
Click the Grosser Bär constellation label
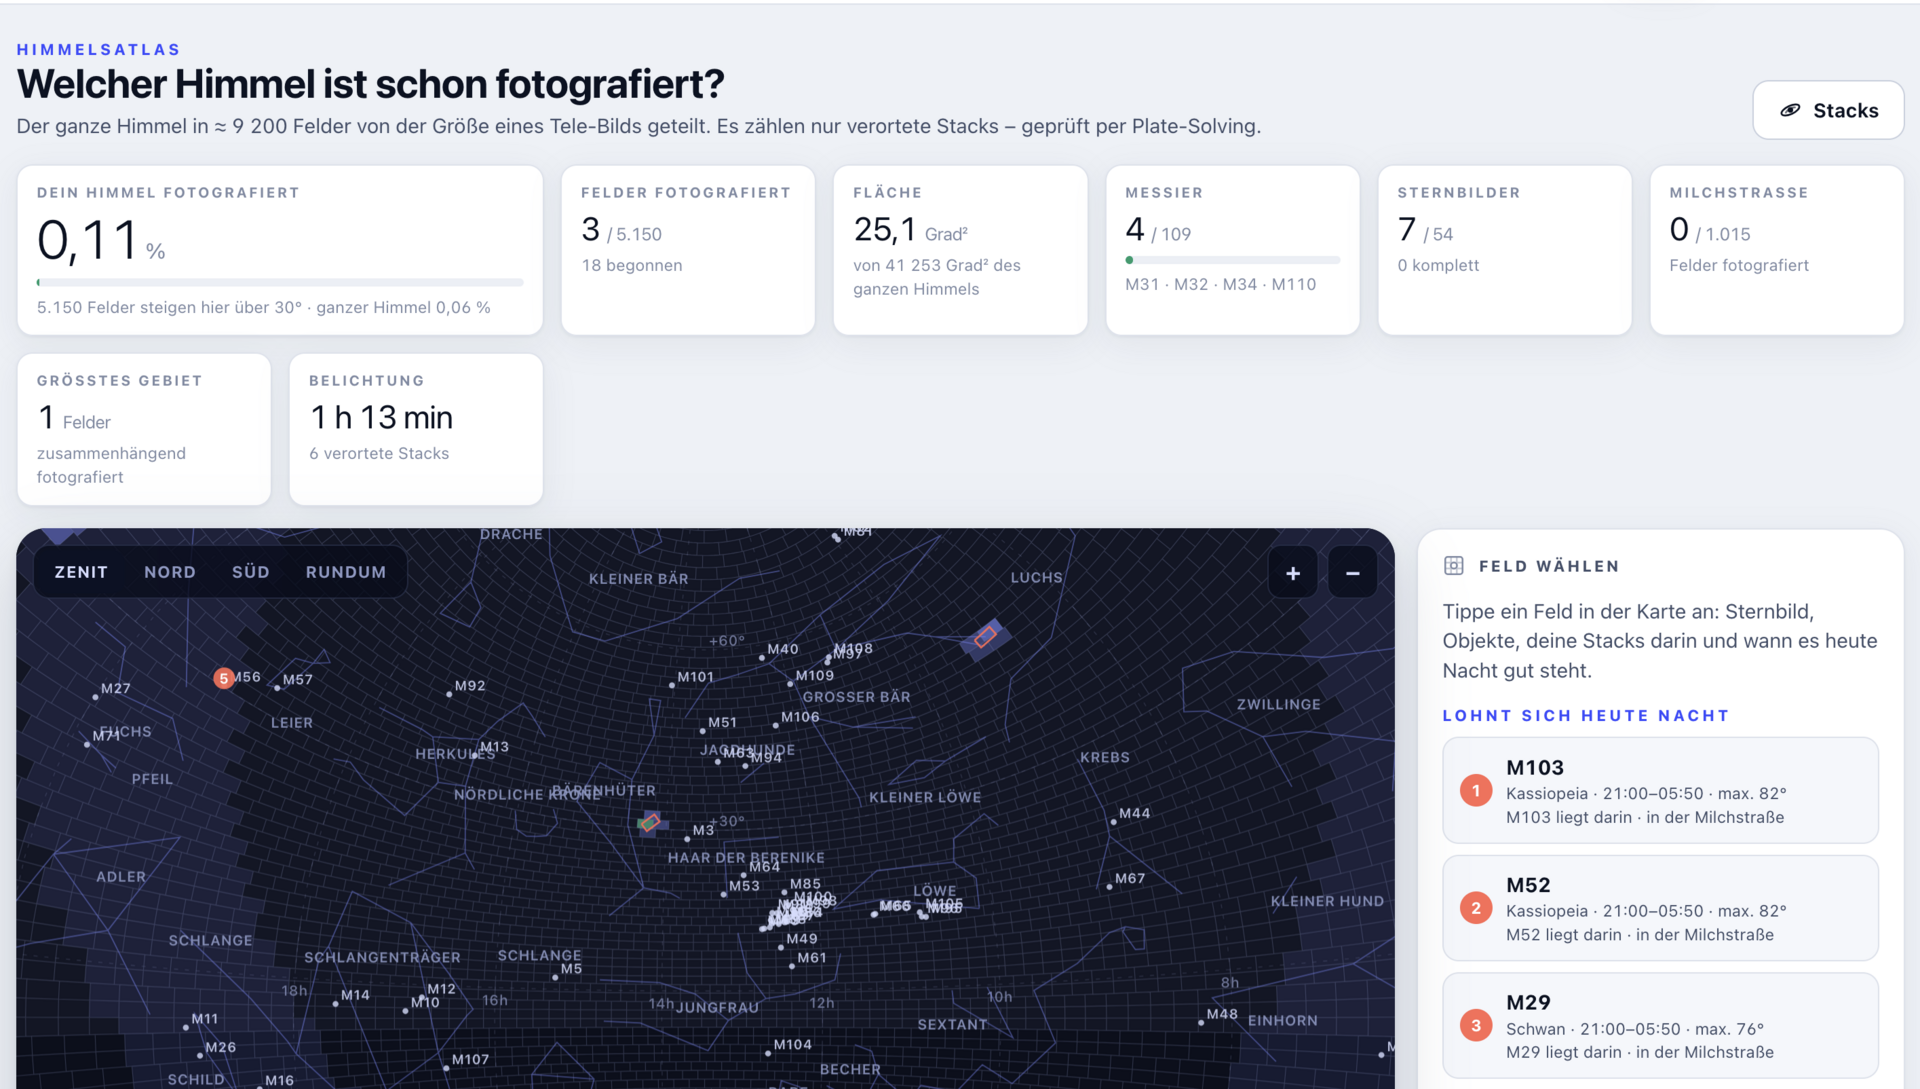tap(856, 697)
